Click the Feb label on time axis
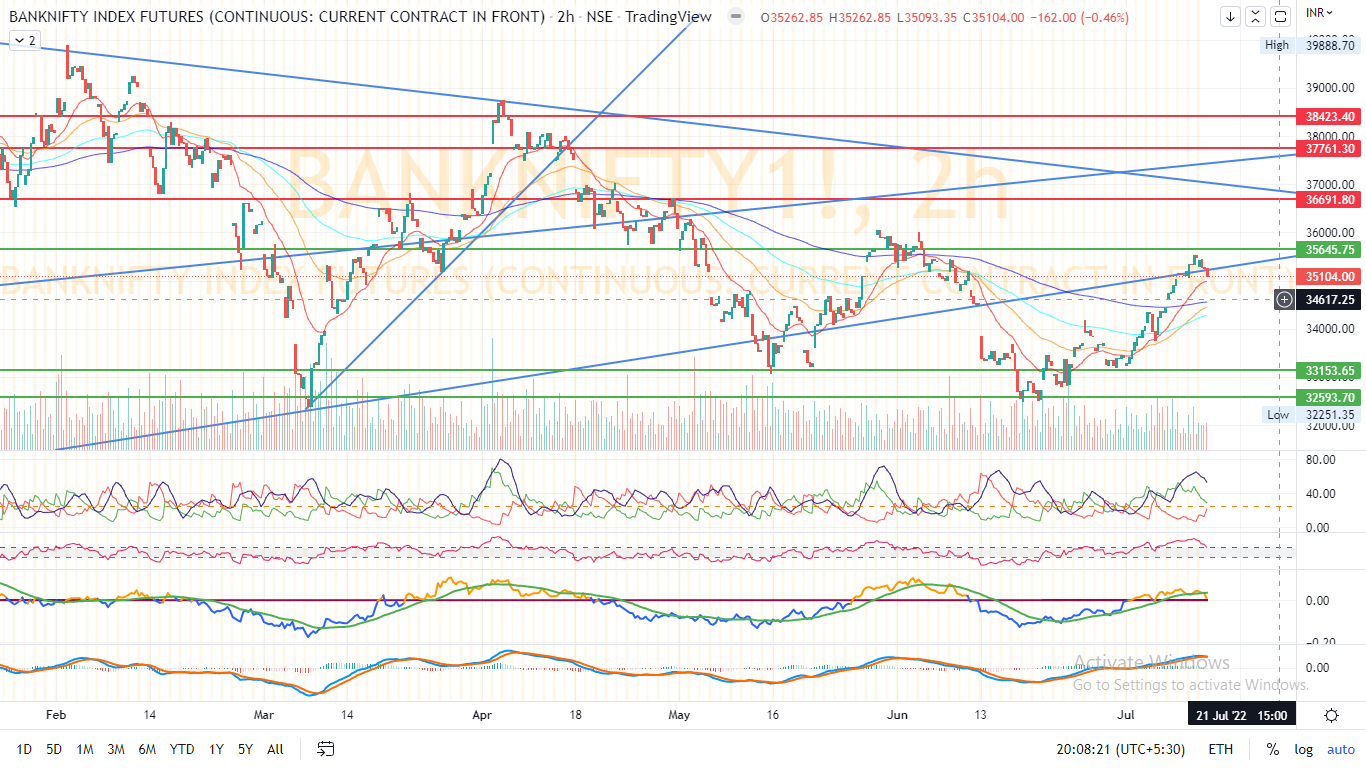Image resolution: width=1366 pixels, height=768 pixels. pyautogui.click(x=56, y=715)
